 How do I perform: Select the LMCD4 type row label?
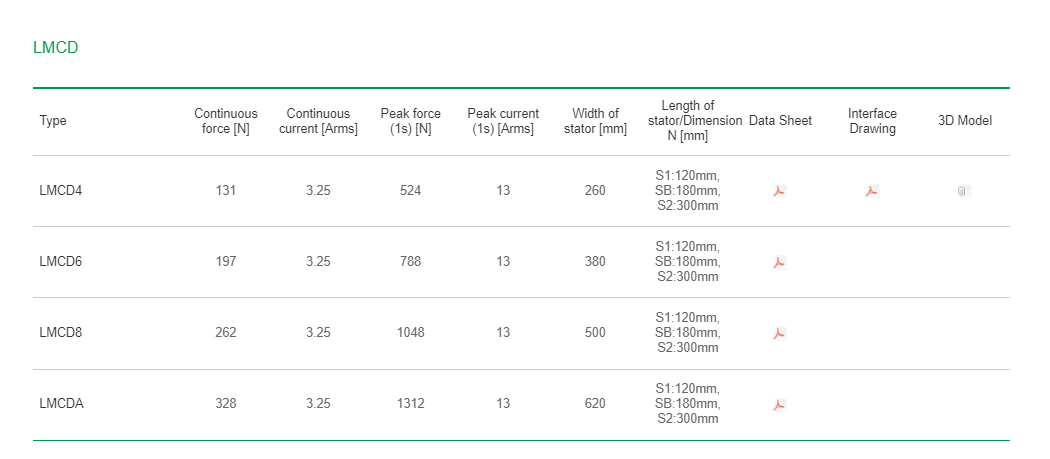[61, 191]
